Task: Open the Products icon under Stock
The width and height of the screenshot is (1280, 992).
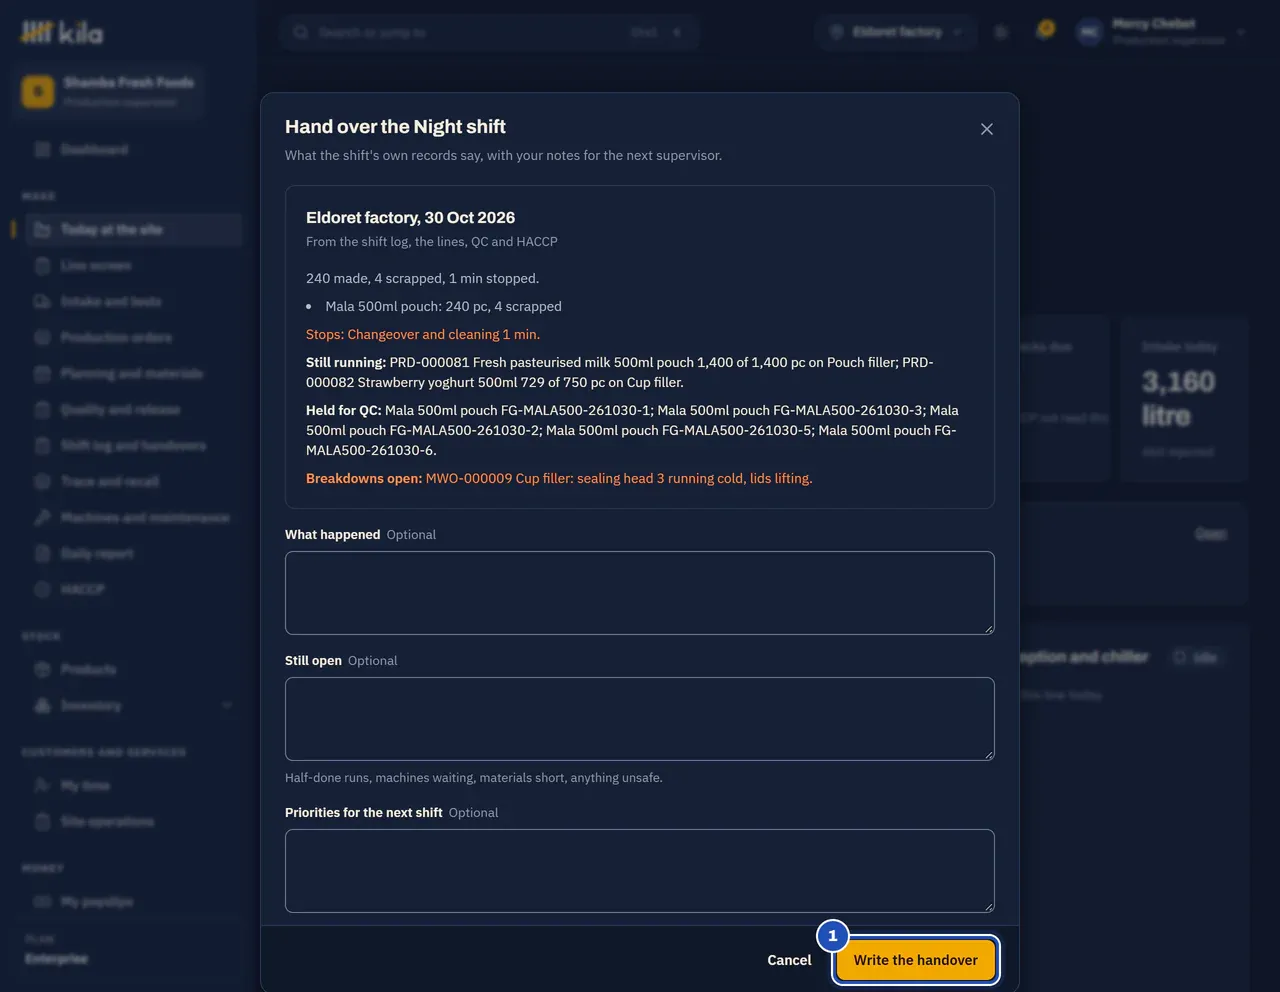Action: click(42, 670)
